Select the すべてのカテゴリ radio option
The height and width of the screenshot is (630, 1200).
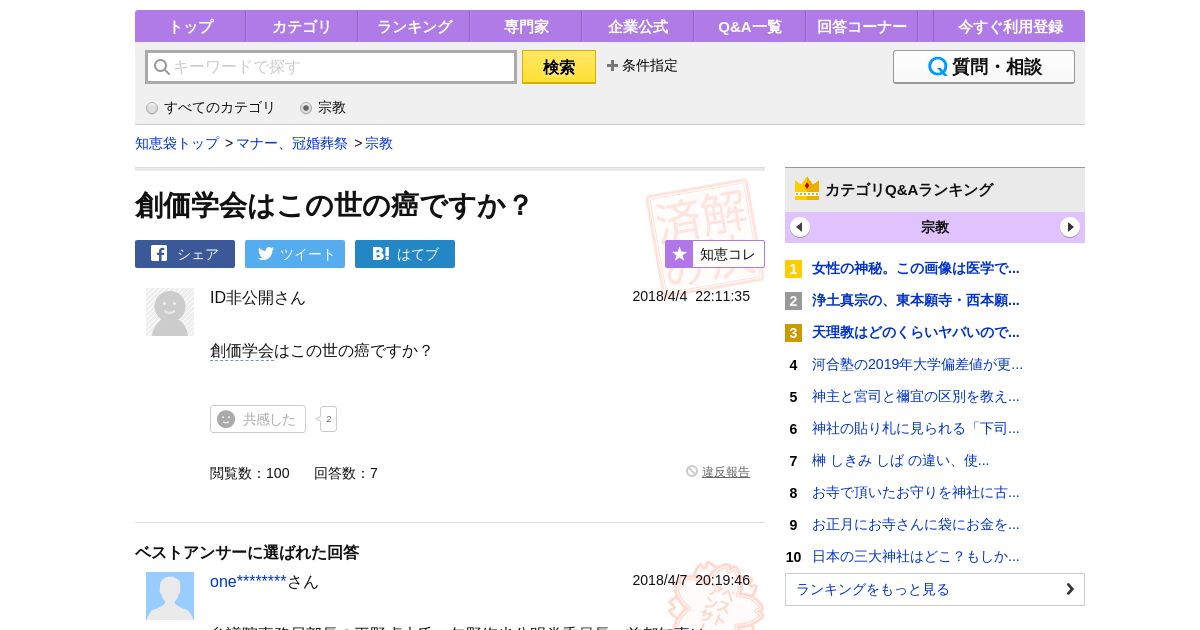[152, 108]
